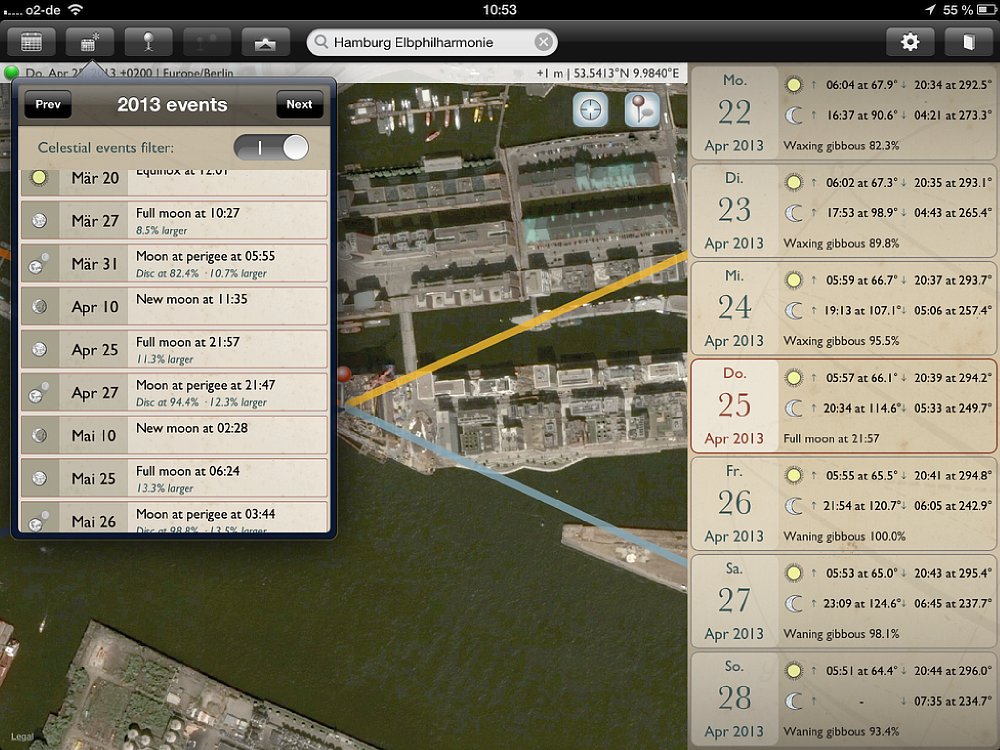Viewport: 1000px width, 750px height.
Task: Go to next year with Next
Action: click(299, 104)
